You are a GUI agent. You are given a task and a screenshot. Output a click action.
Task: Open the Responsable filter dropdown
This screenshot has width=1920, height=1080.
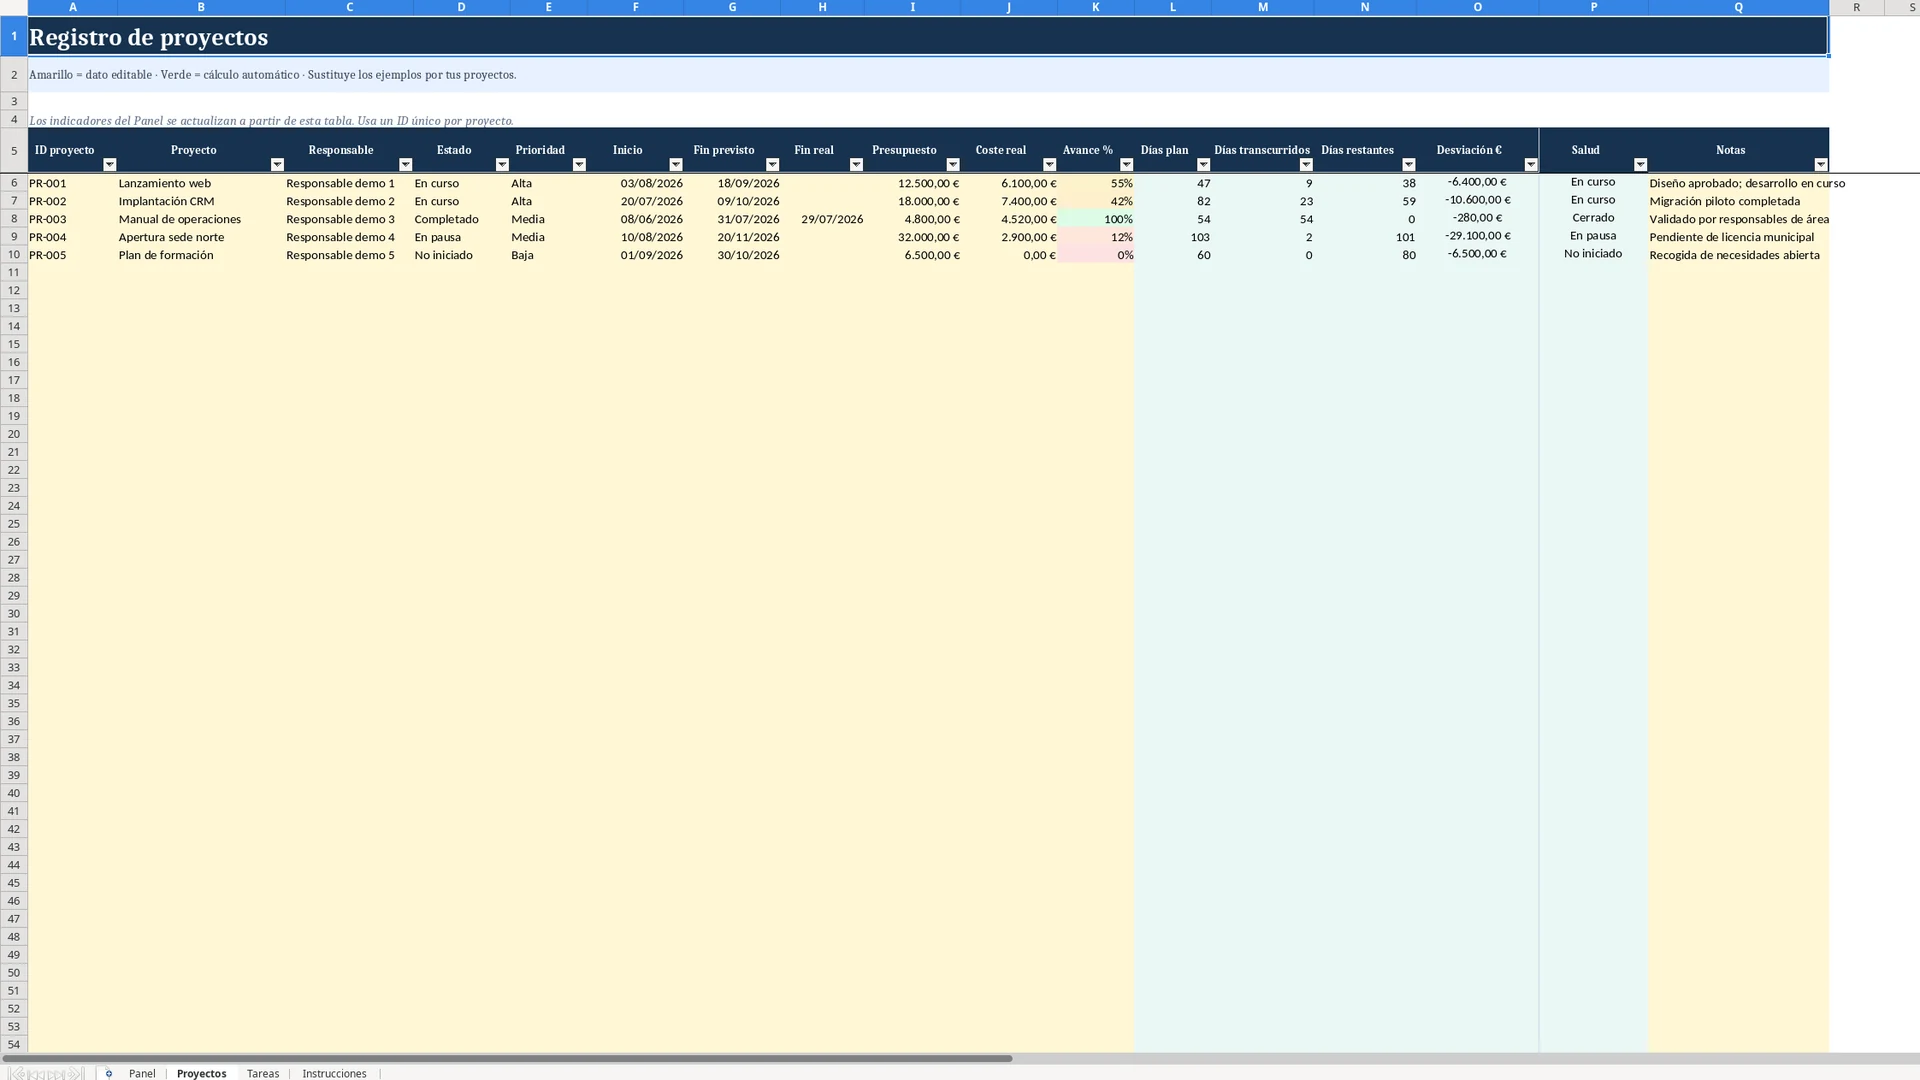pyautogui.click(x=405, y=165)
